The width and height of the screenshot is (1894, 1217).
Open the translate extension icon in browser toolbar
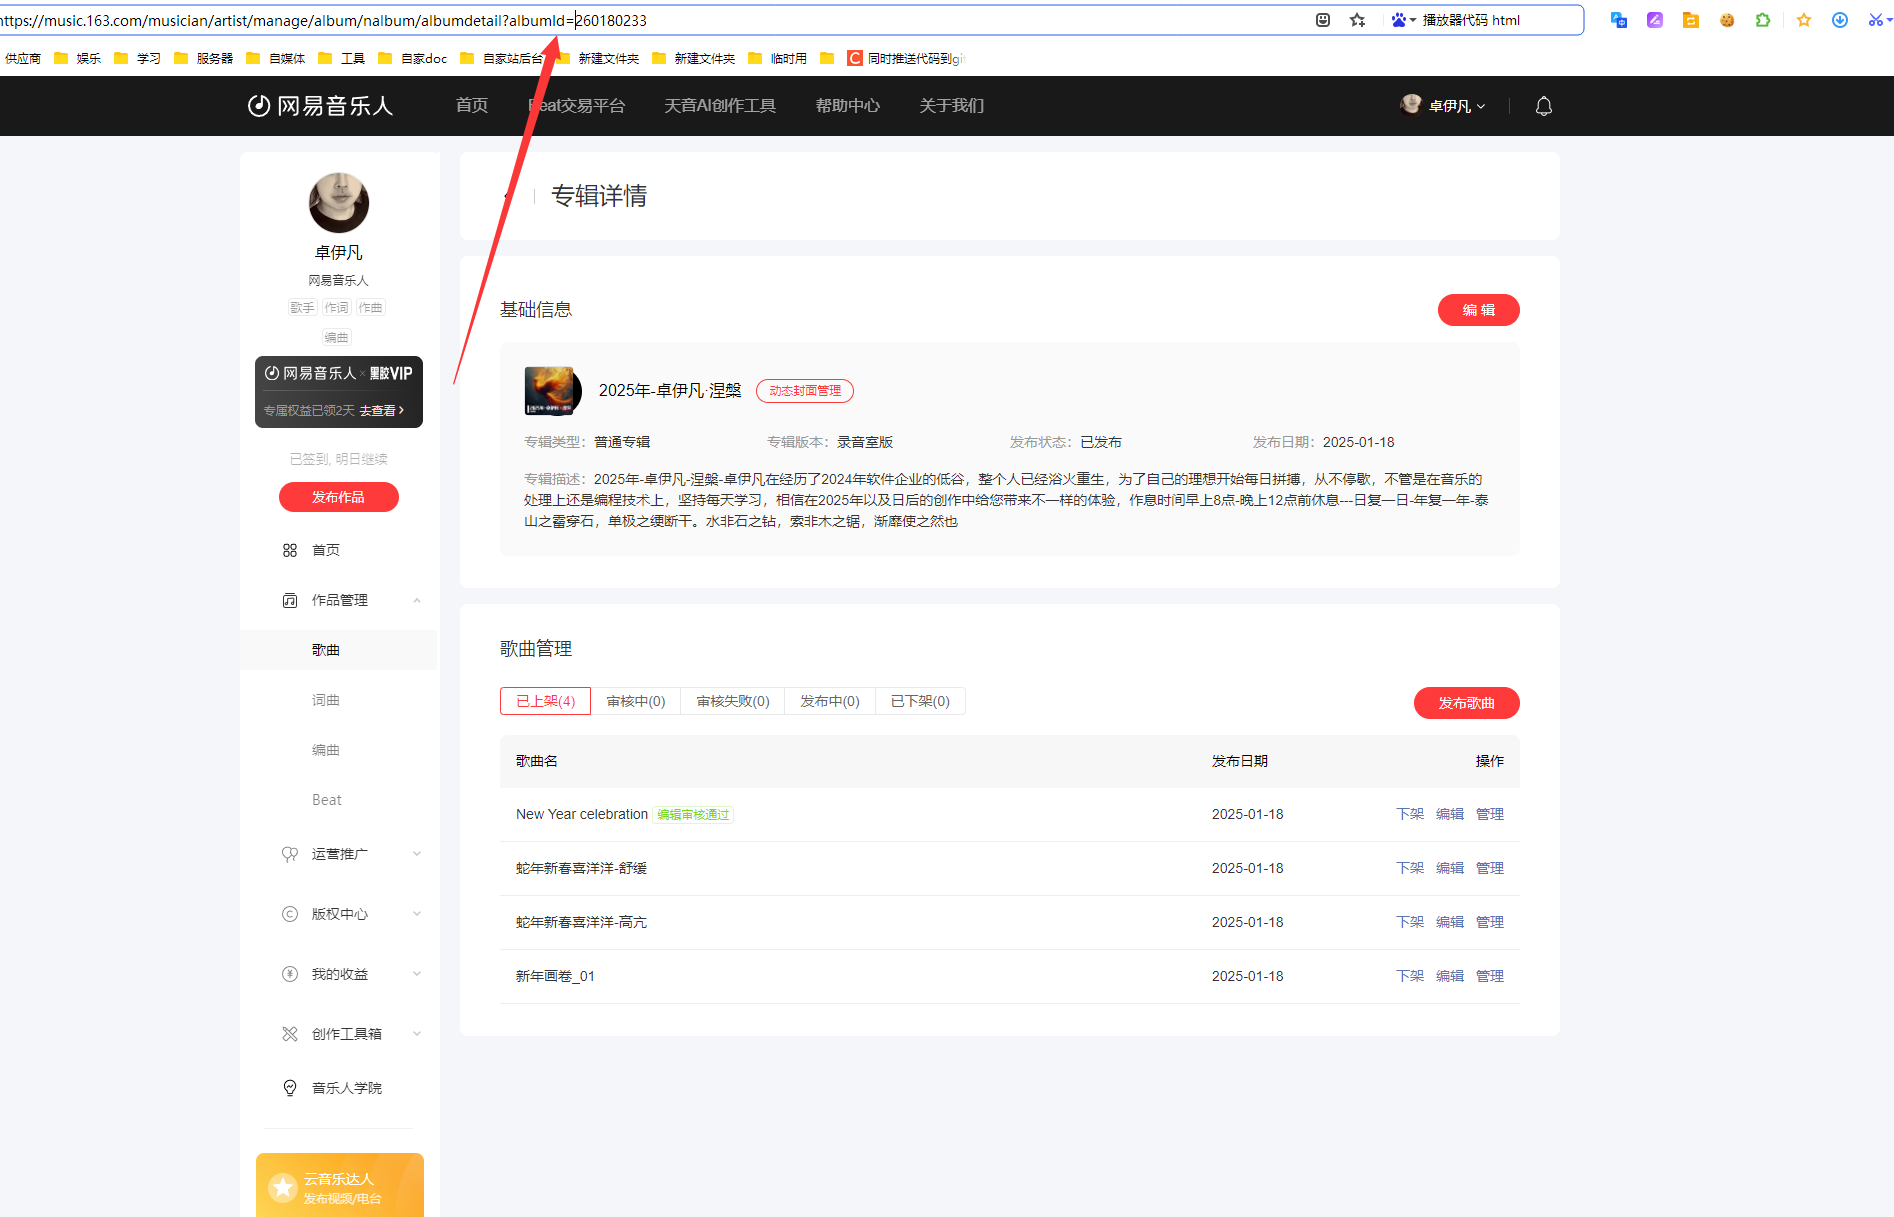click(1618, 20)
